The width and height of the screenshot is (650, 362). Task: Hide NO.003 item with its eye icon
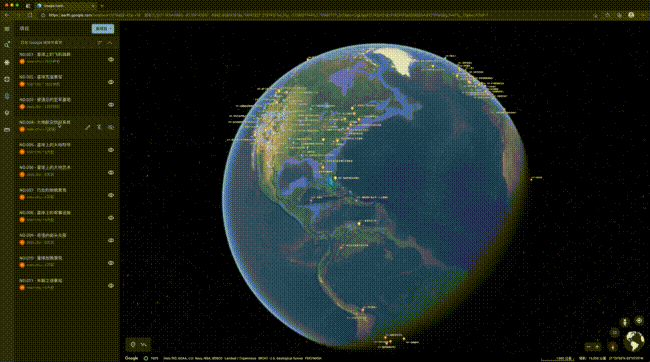pyautogui.click(x=111, y=105)
